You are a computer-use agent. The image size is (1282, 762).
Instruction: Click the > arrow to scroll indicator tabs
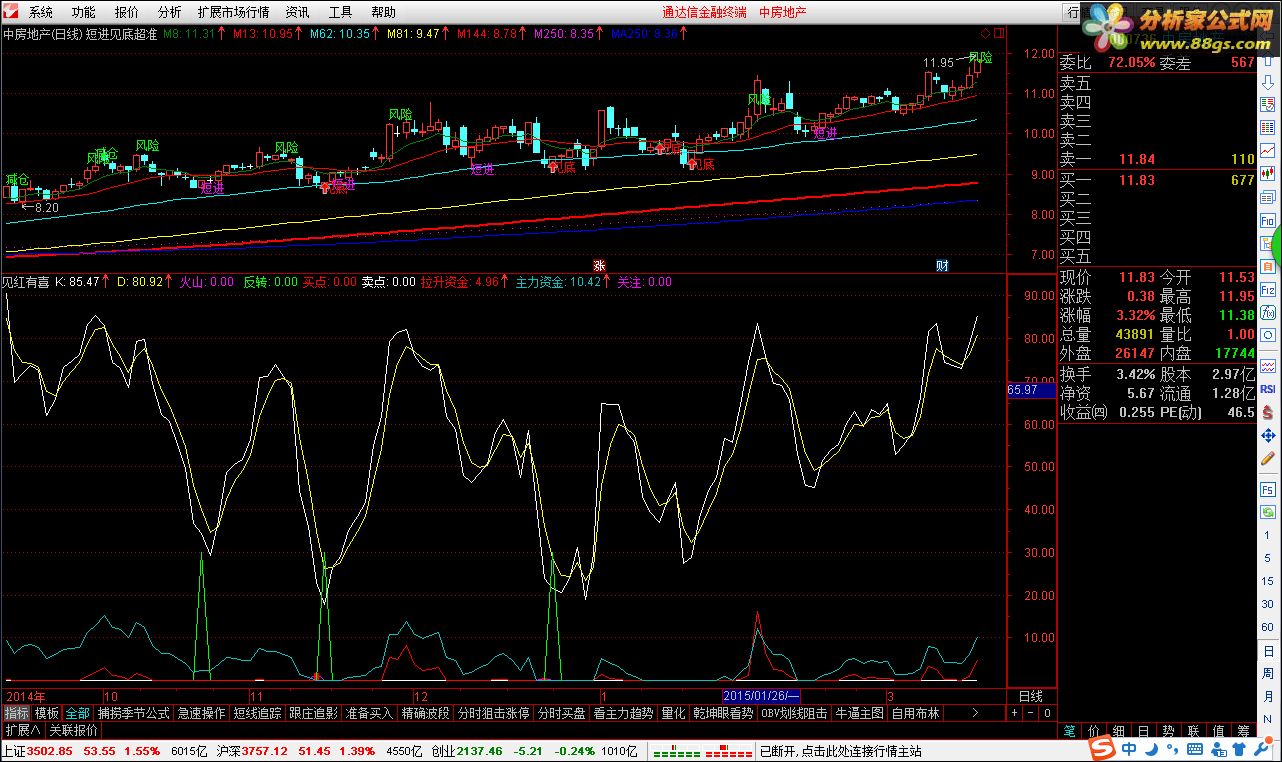(975, 713)
